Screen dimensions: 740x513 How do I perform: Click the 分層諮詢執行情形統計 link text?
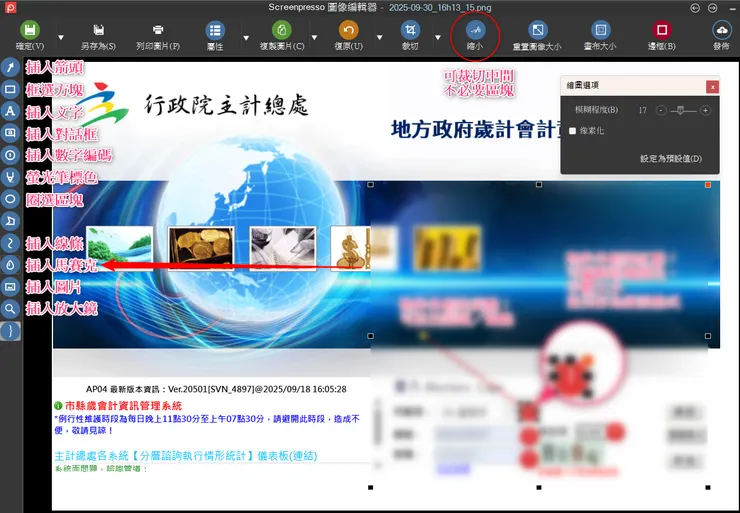(x=193, y=456)
